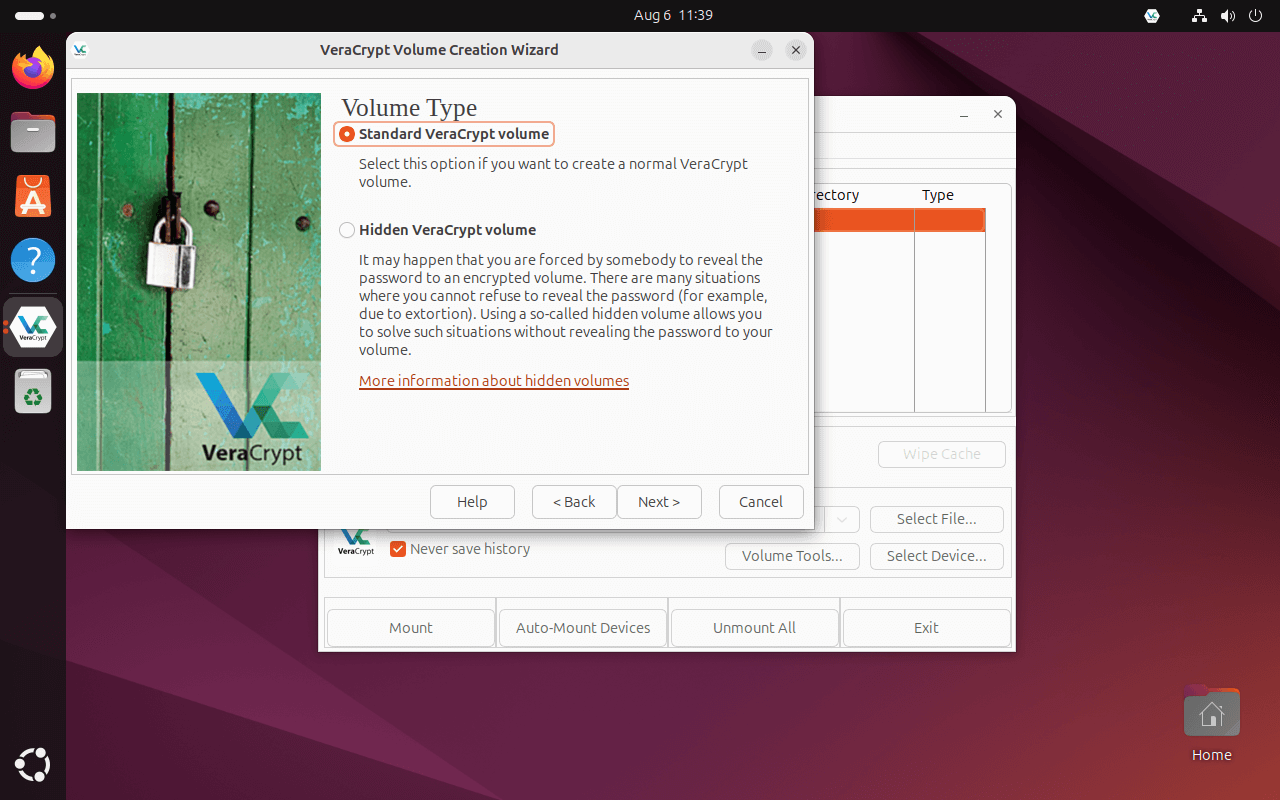Open the Files app in dock

pyautogui.click(x=33, y=132)
